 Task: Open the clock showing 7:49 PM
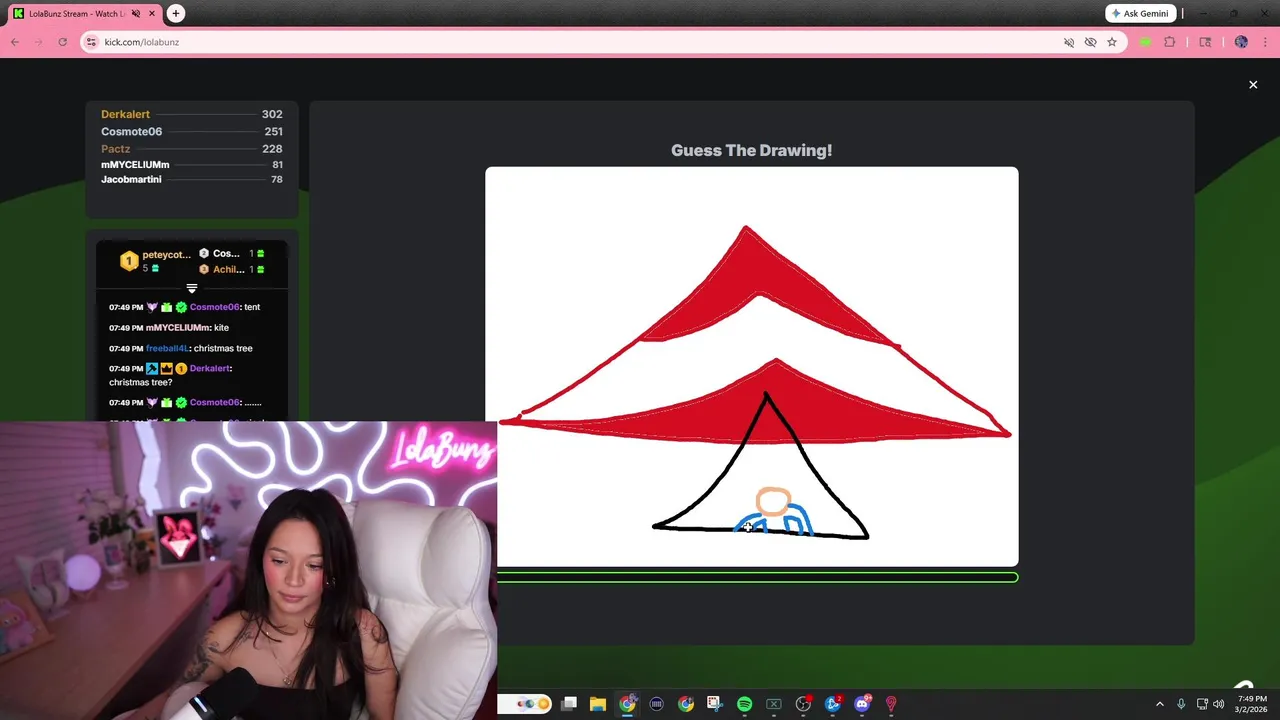click(x=1252, y=704)
